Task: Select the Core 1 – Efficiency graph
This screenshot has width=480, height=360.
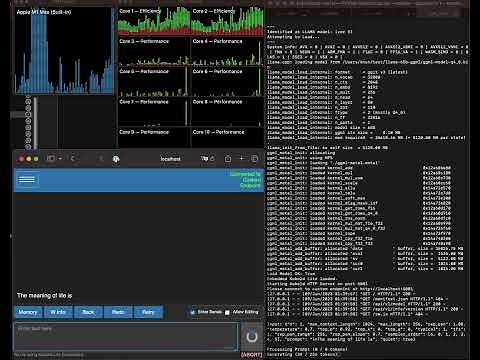Action: [154, 21]
